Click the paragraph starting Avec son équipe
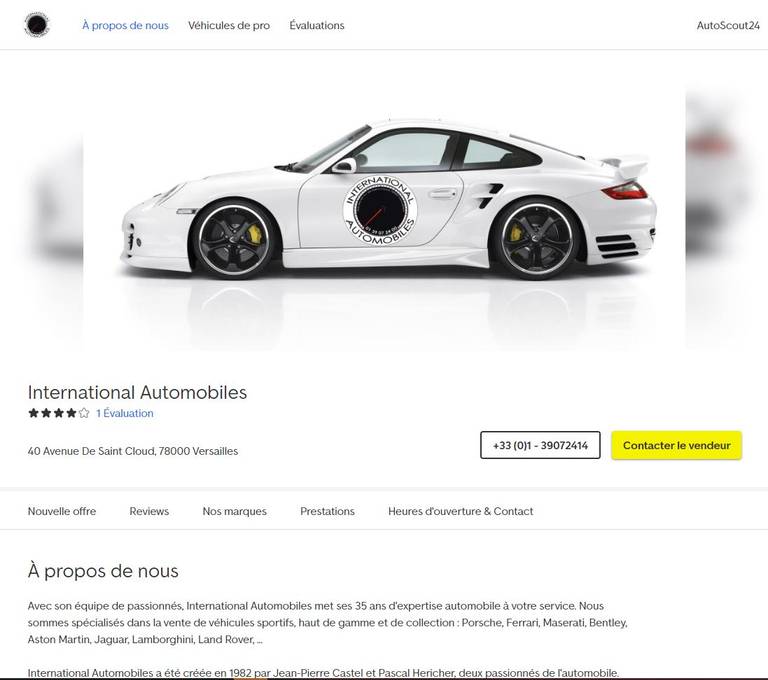The height and width of the screenshot is (680, 768). click(x=328, y=622)
